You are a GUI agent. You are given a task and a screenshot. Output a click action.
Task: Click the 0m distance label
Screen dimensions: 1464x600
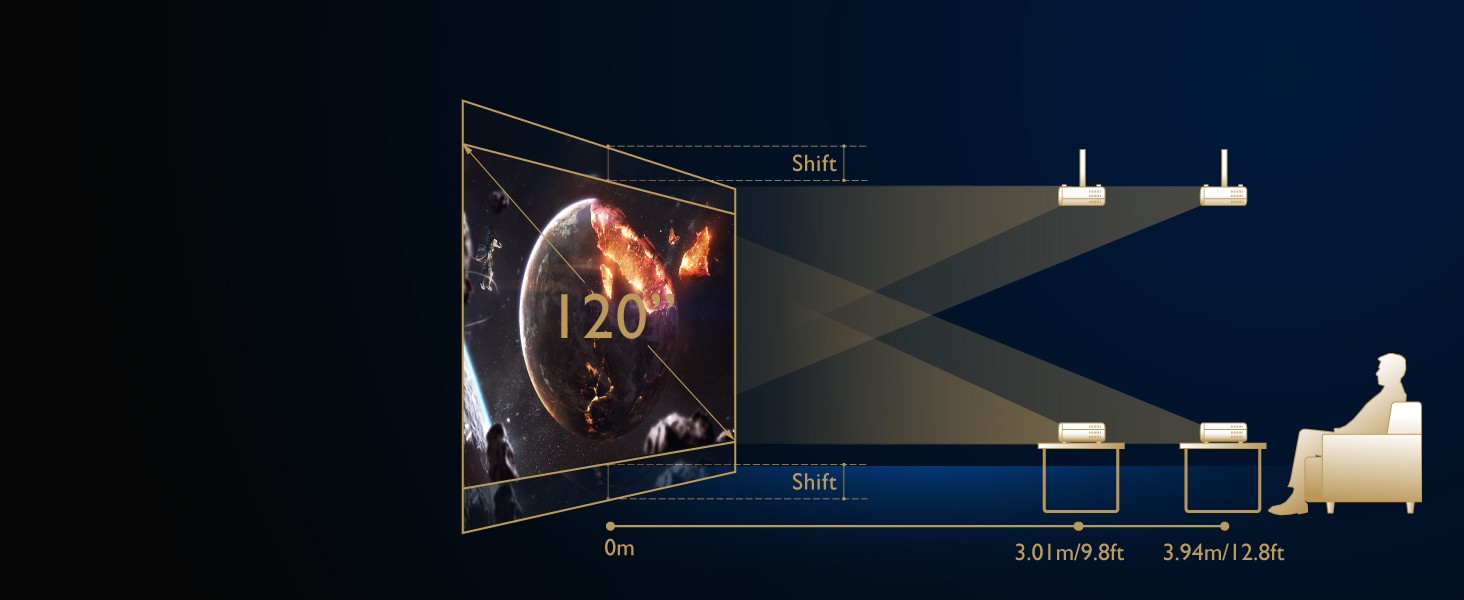(x=620, y=549)
